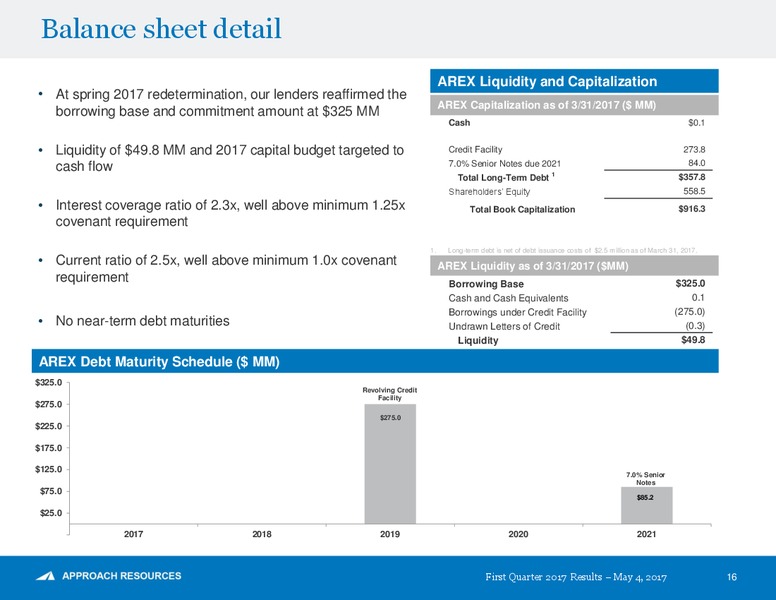Click the 2017 x-axis label
Image resolution: width=776 pixels, height=600 pixels.
tap(134, 534)
